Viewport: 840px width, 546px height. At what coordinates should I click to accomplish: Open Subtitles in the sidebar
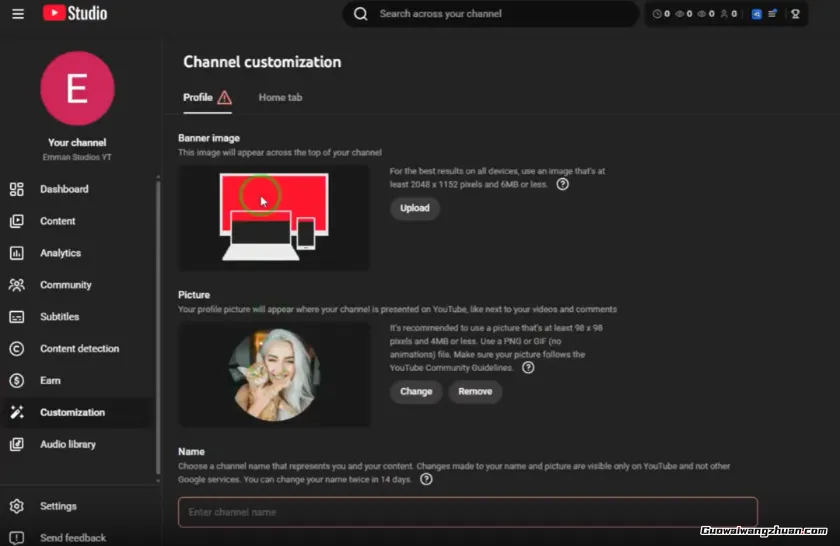pos(59,317)
